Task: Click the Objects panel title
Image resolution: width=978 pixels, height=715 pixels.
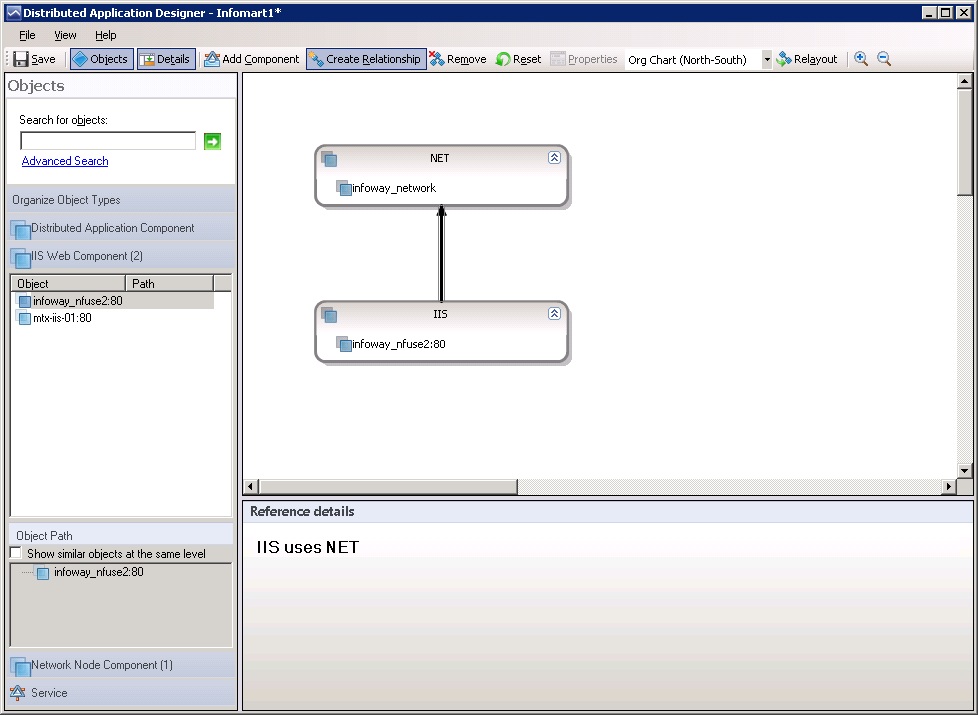Action: pos(36,85)
